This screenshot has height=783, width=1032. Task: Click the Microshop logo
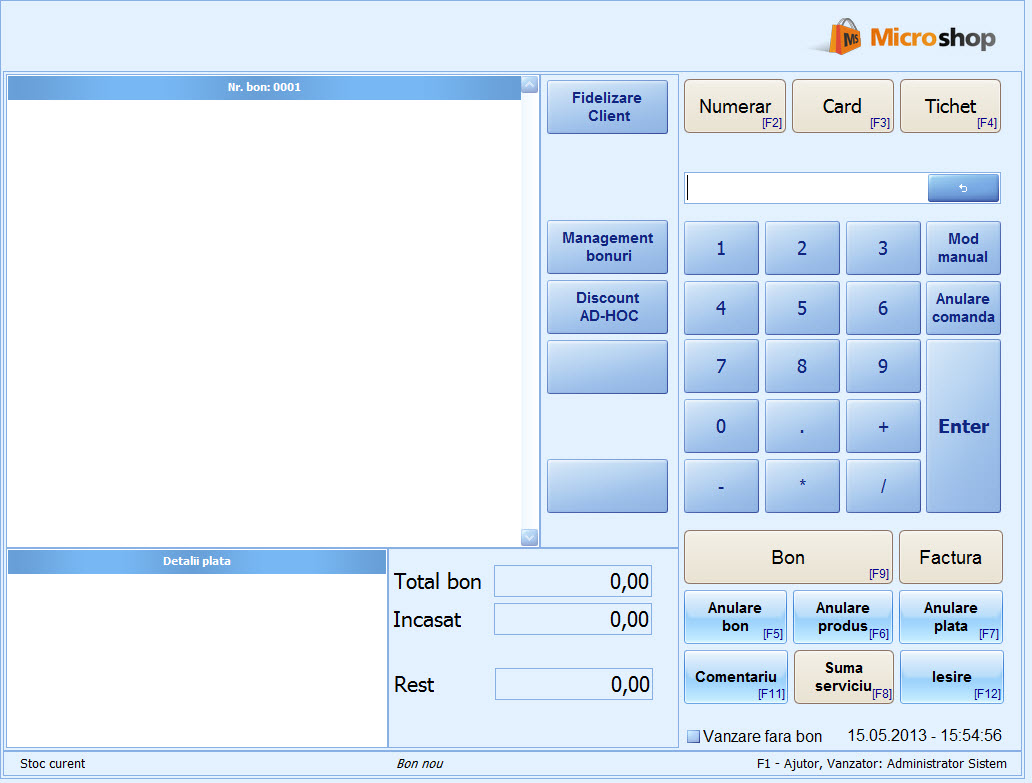(x=903, y=38)
